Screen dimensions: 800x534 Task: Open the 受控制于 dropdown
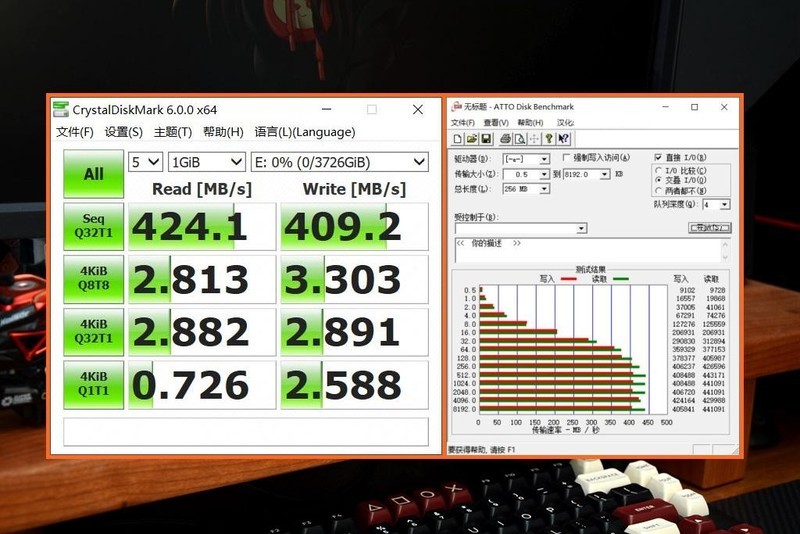(520, 228)
